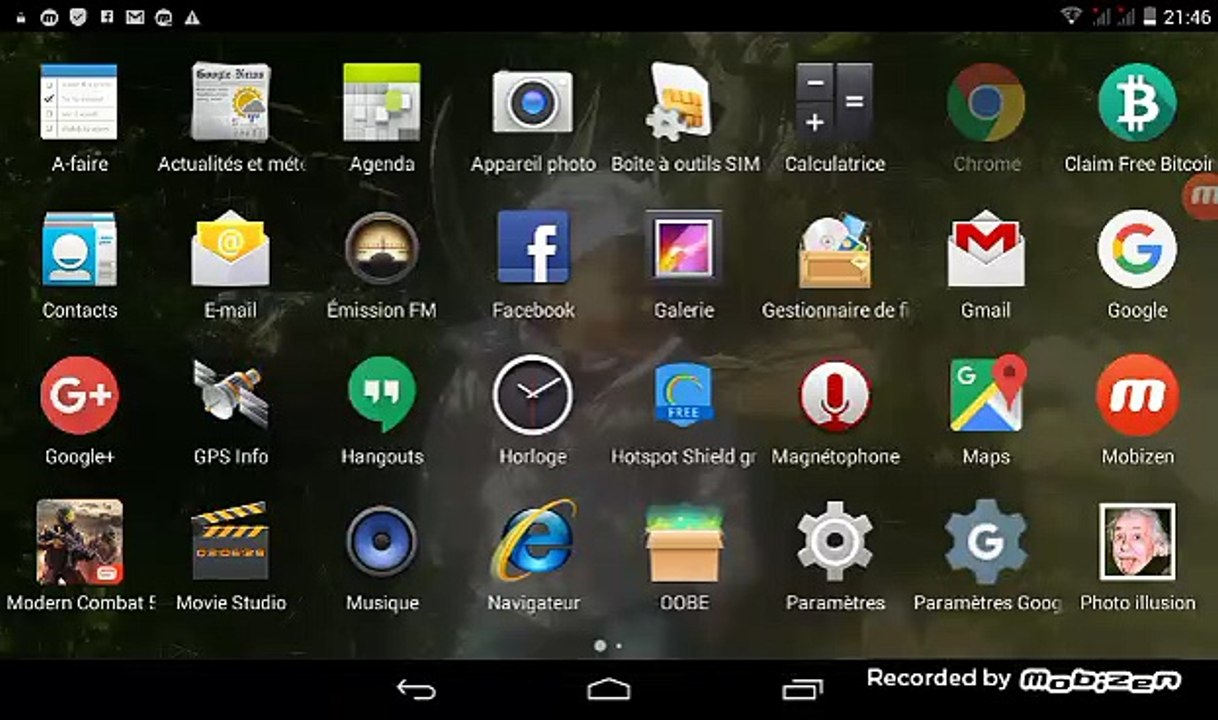Launch Actualités et météo app
Image resolution: width=1218 pixels, height=720 pixels.
(x=230, y=102)
